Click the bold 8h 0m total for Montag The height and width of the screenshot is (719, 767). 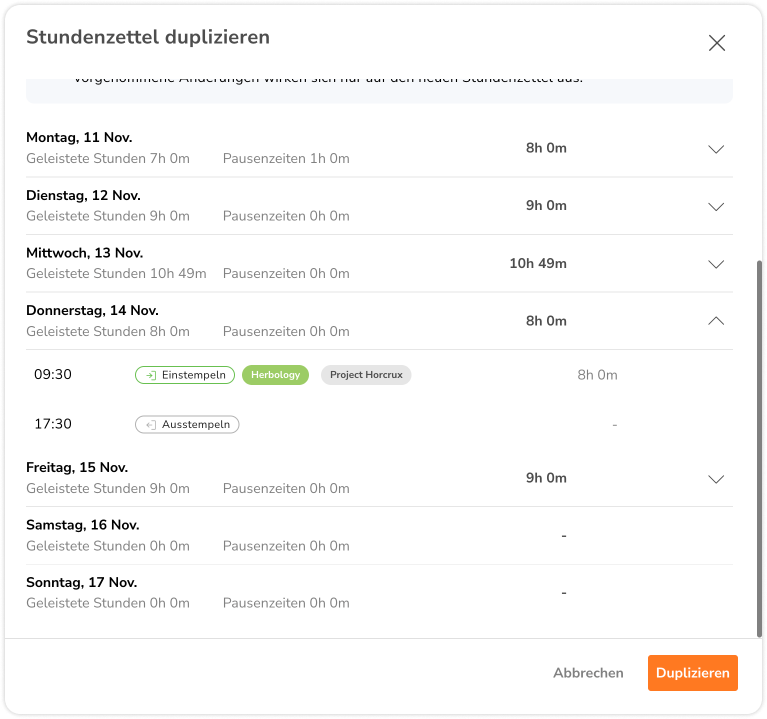pos(546,148)
